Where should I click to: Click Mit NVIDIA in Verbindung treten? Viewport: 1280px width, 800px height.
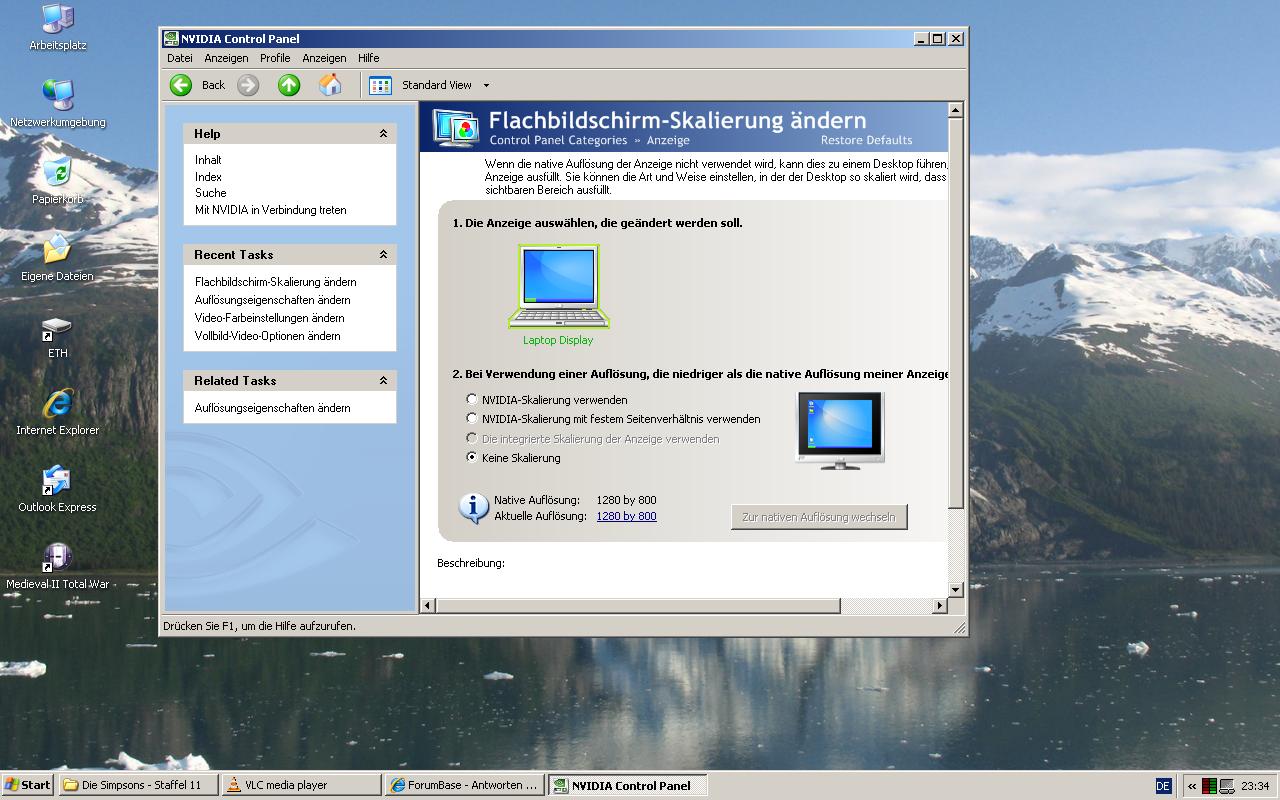270,210
